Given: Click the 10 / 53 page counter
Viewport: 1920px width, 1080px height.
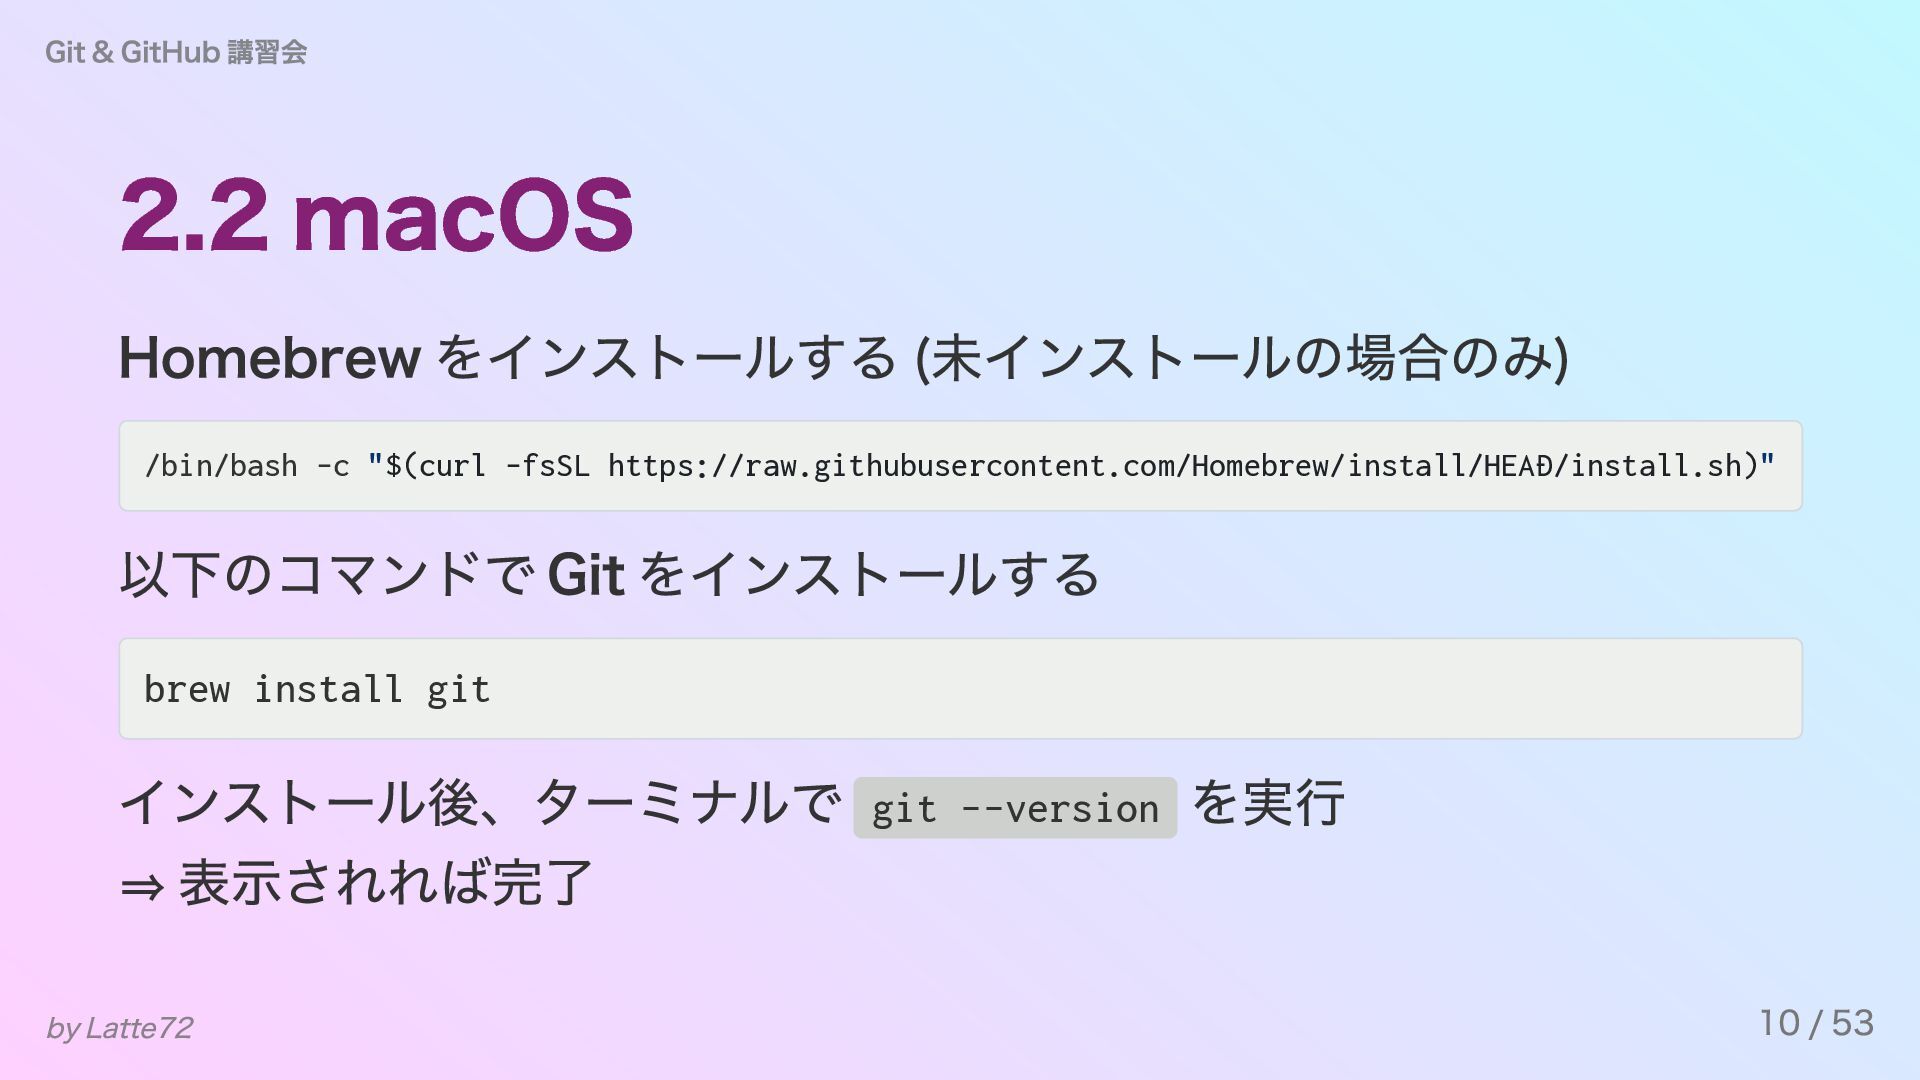Looking at the screenshot, I should pyautogui.click(x=1817, y=1023).
